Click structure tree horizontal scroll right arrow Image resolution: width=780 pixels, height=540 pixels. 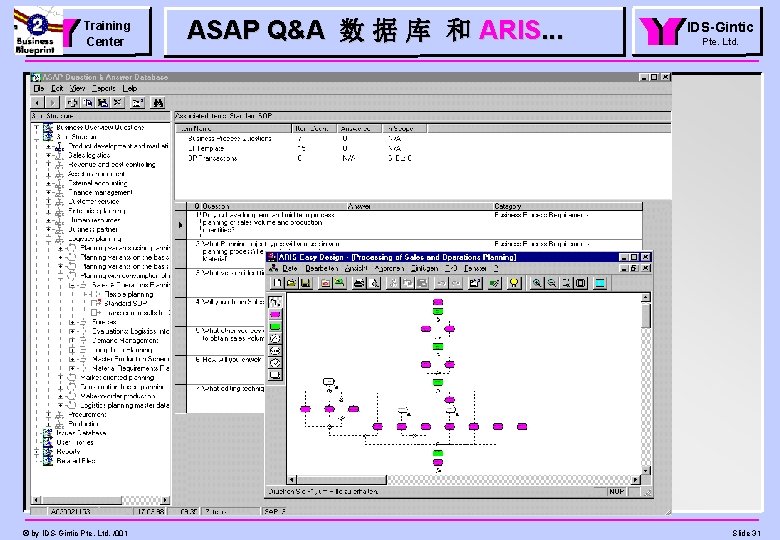click(165, 500)
